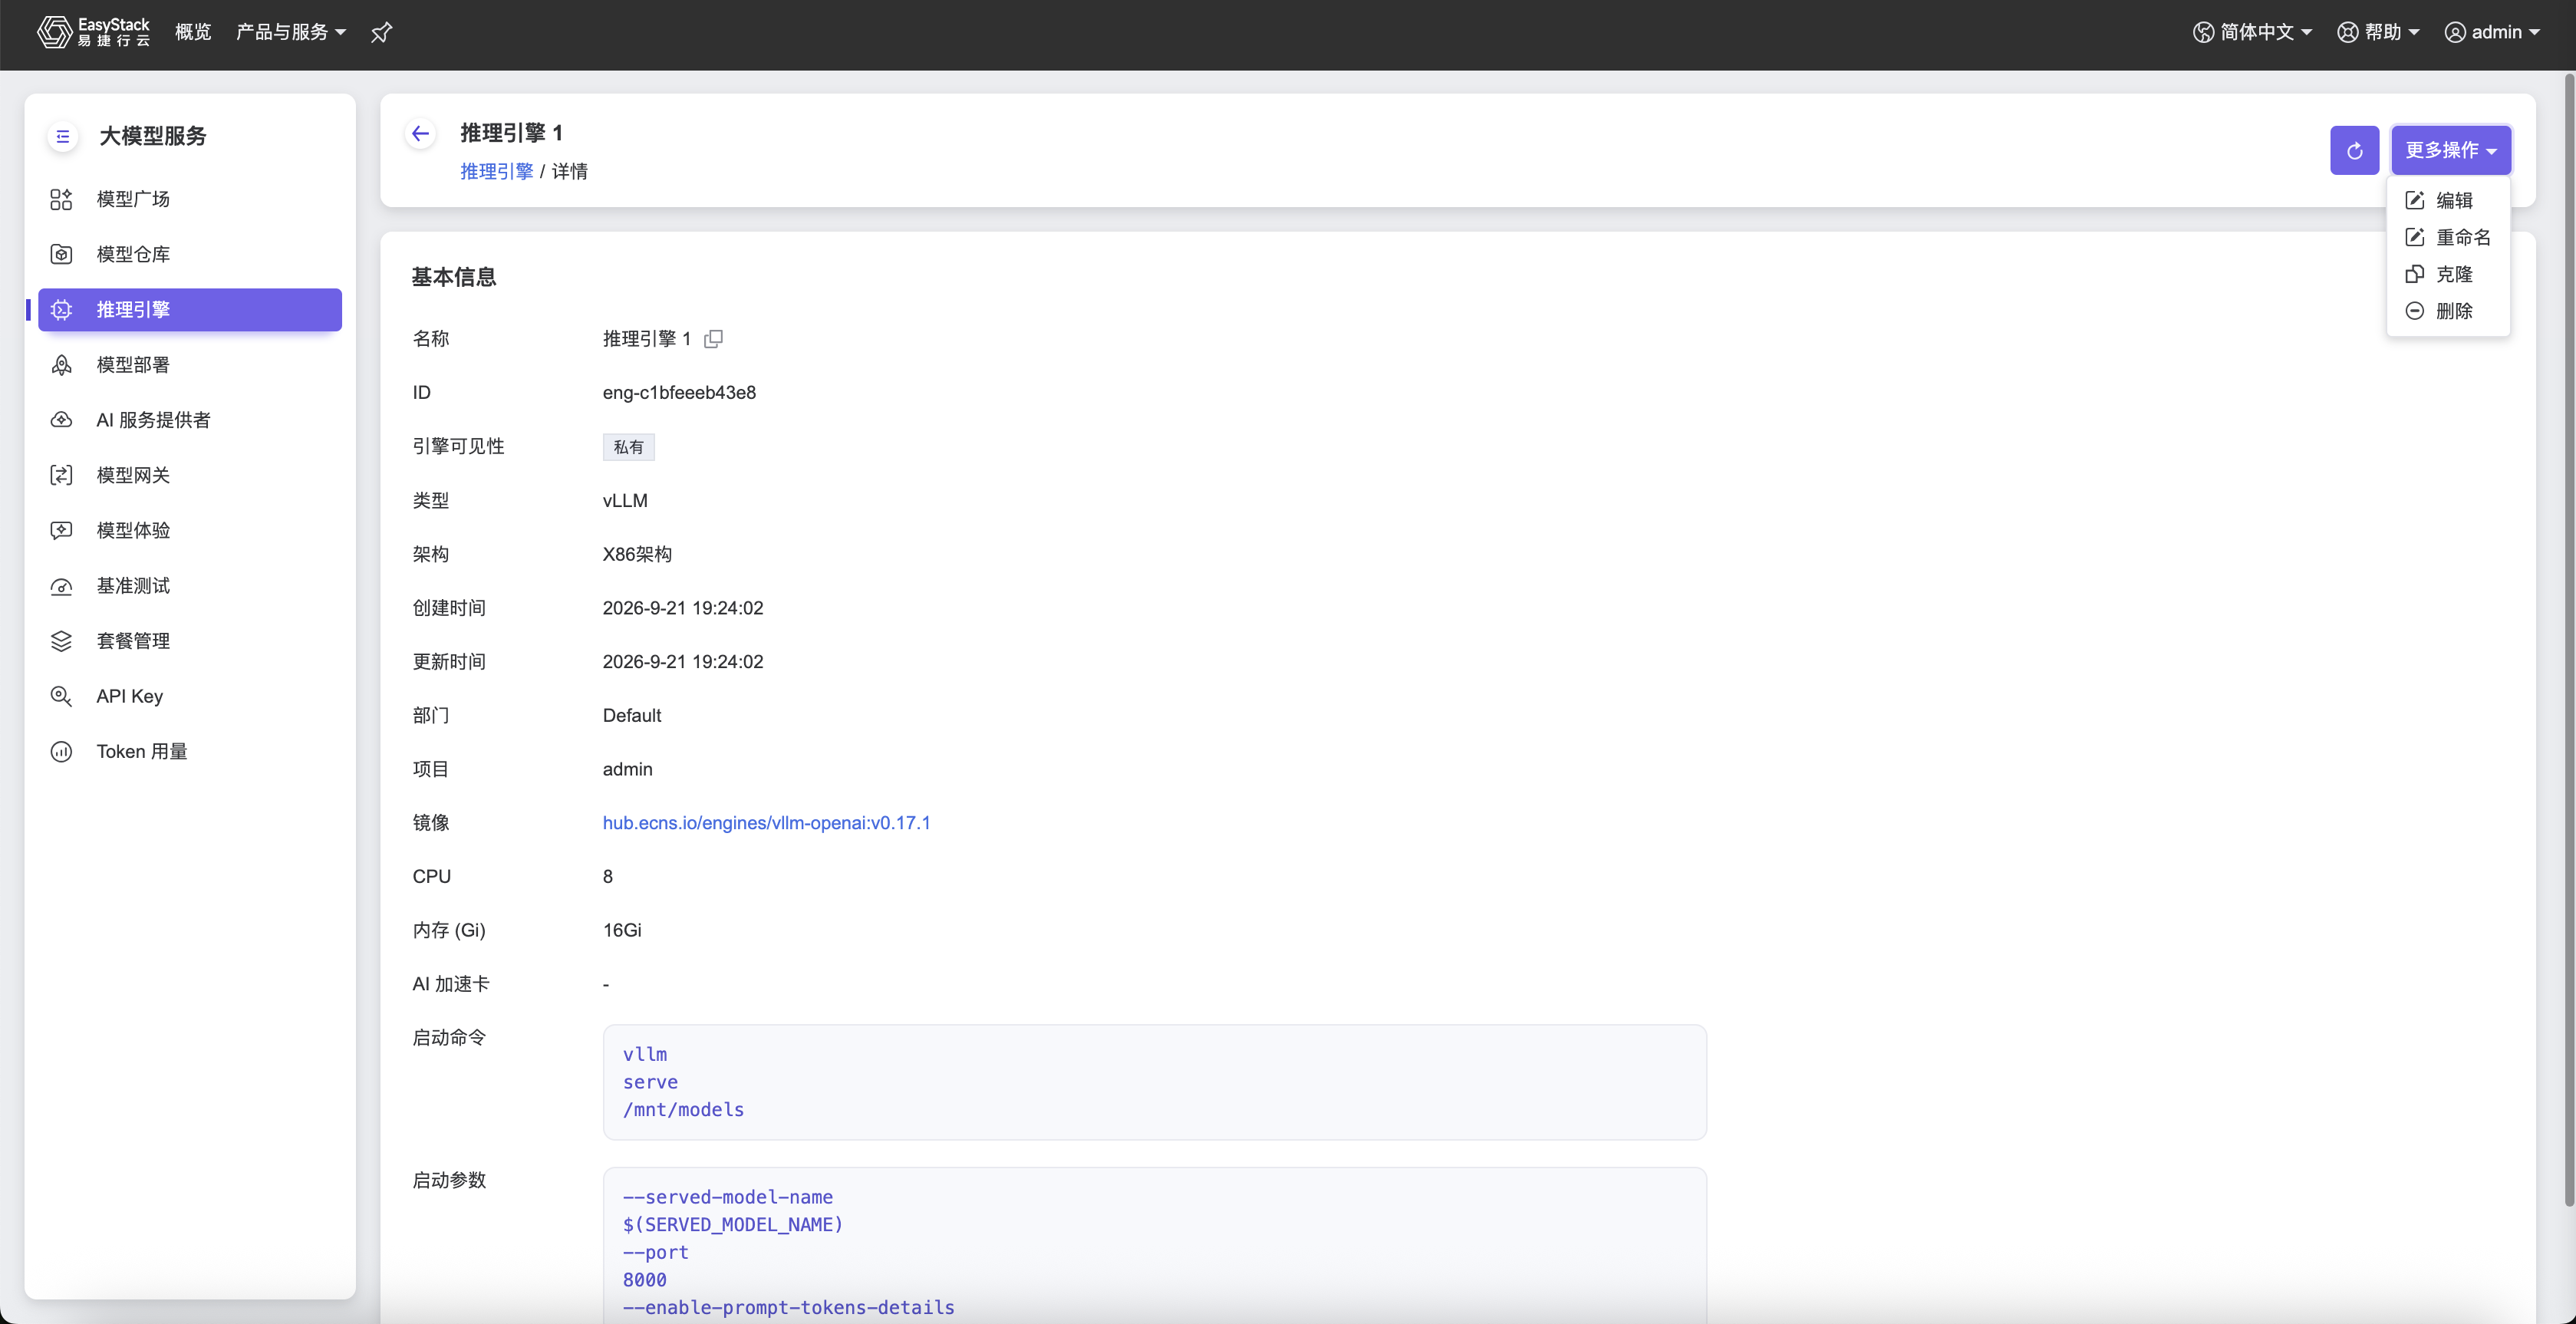Open the 产品与服务 dropdown
Viewport: 2576px width, 1324px height.
(291, 32)
